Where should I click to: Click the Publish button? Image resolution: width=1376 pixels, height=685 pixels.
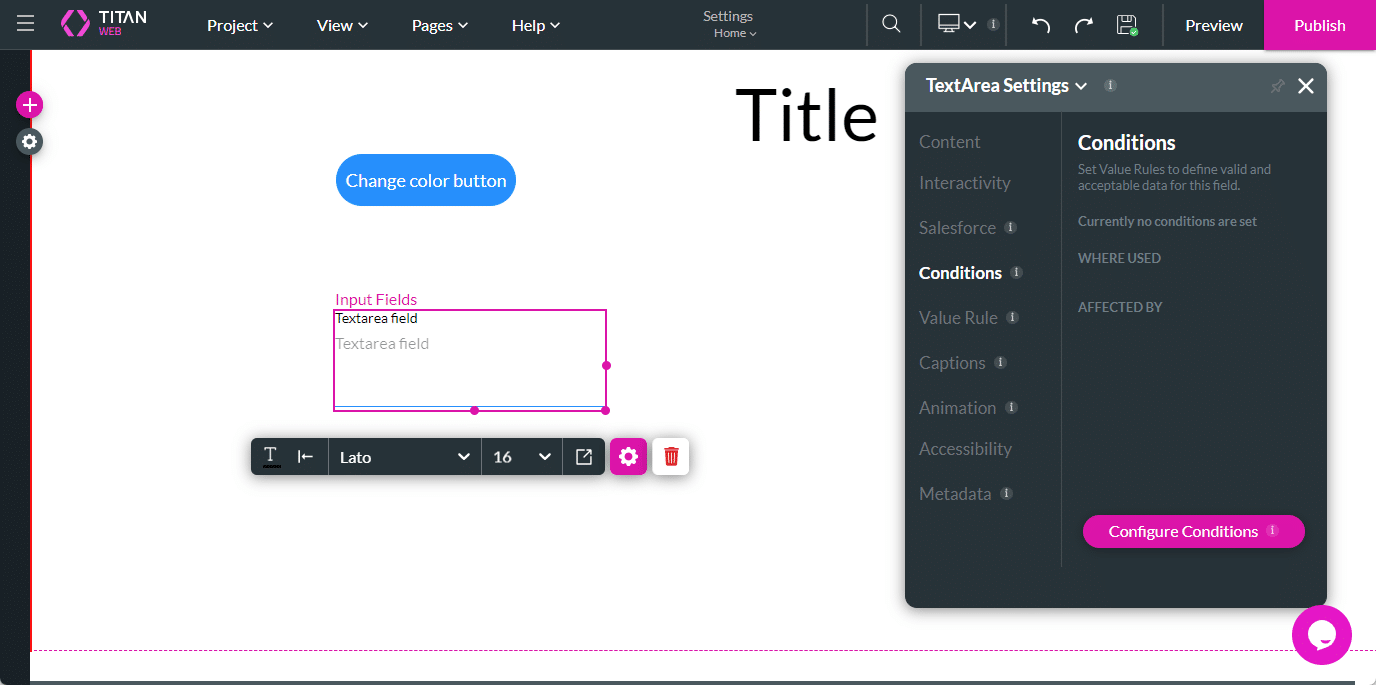click(x=1319, y=25)
